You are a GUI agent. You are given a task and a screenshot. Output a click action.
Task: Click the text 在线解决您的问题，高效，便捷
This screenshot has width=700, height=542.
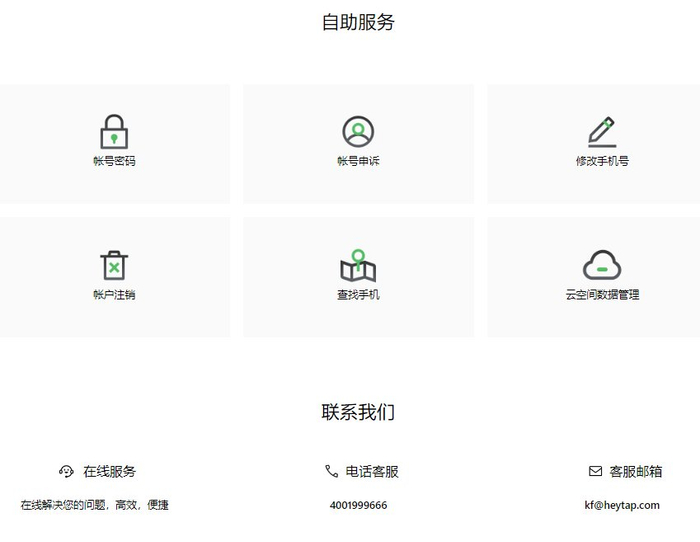point(95,505)
